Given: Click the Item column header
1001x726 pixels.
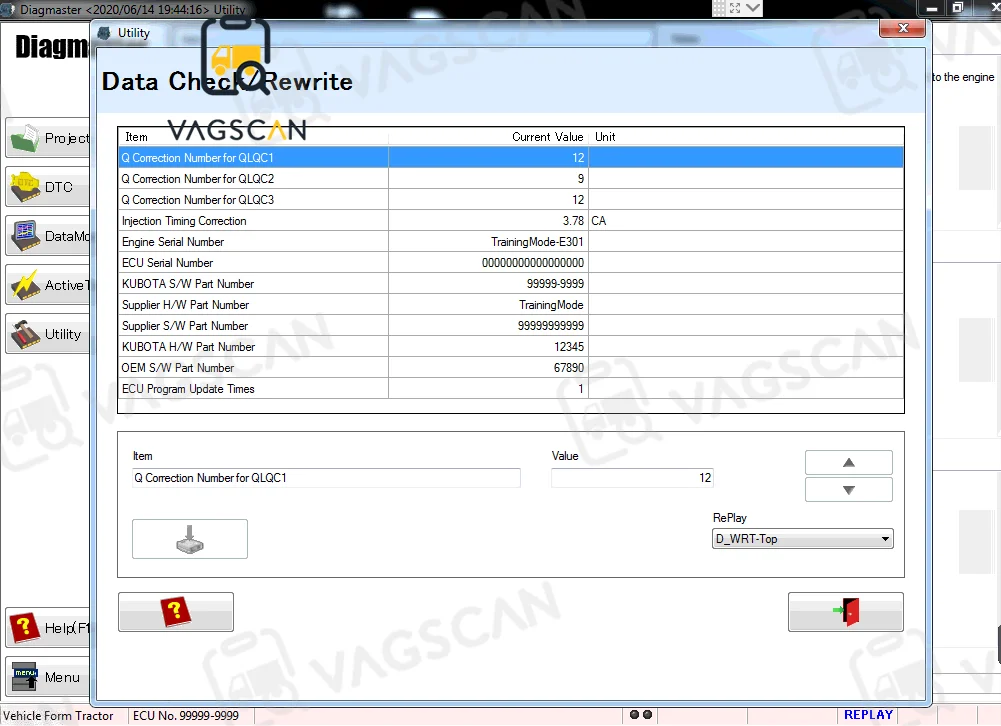Looking at the screenshot, I should coord(253,137).
